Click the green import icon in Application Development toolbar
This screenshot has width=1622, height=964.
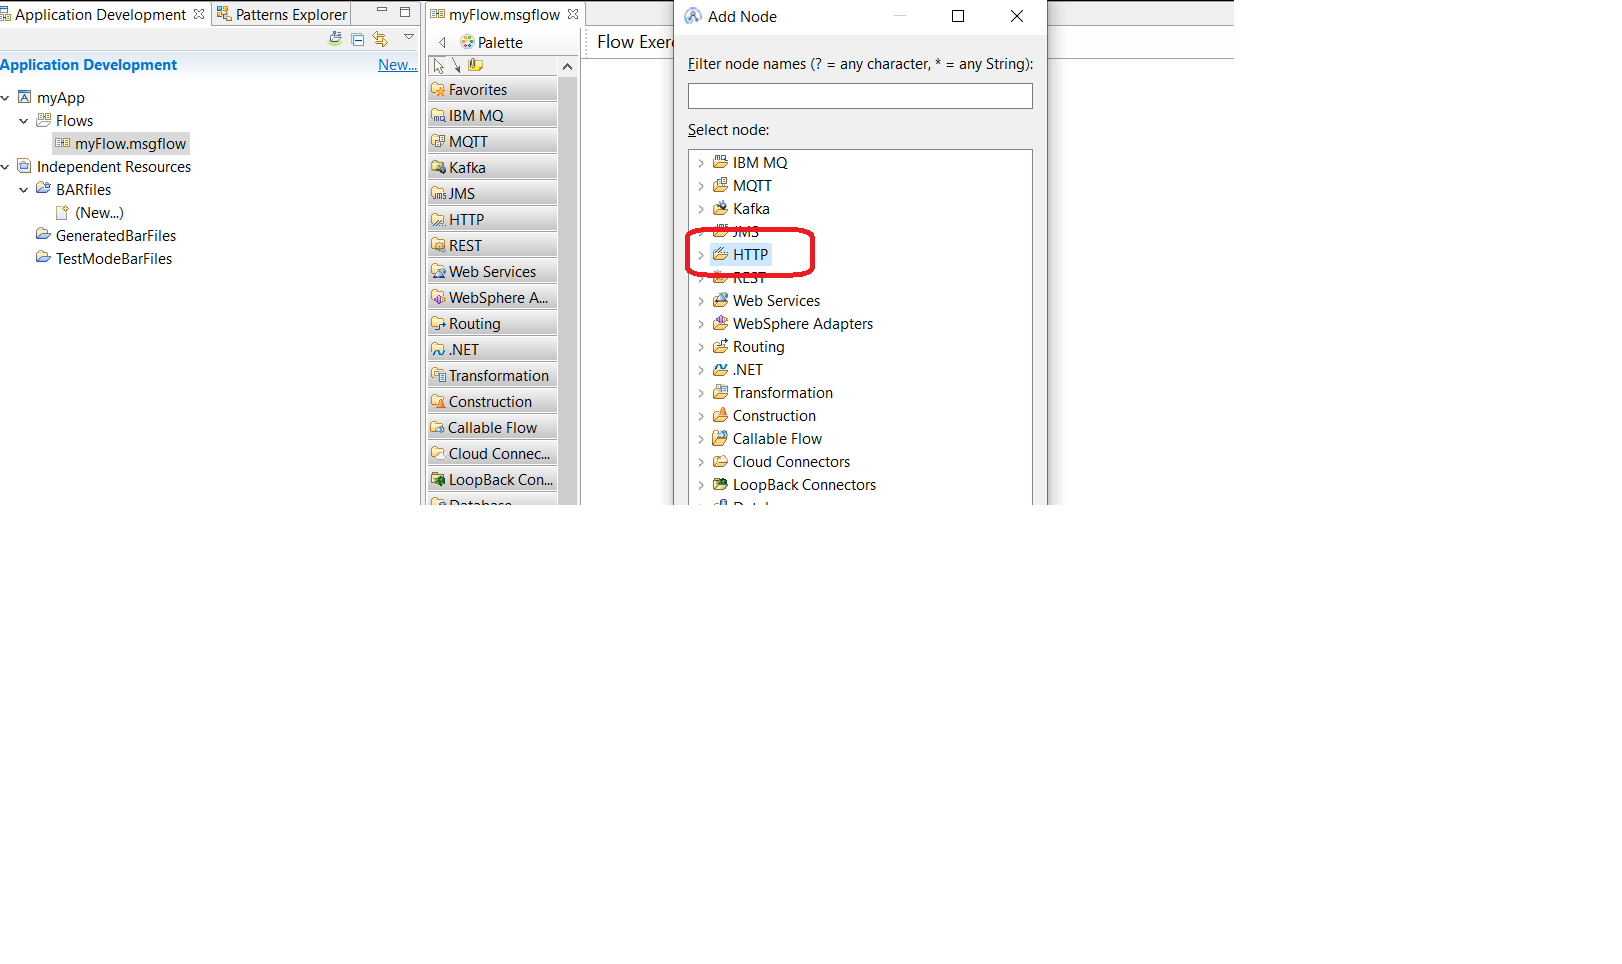click(x=335, y=39)
